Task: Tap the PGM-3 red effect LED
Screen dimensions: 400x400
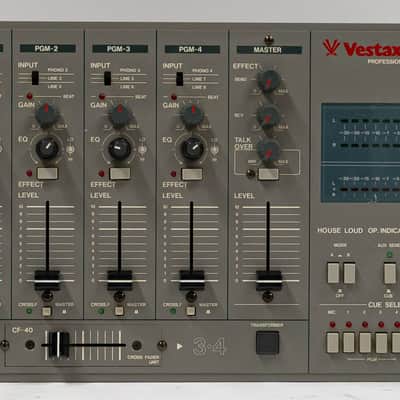Action: point(102,174)
